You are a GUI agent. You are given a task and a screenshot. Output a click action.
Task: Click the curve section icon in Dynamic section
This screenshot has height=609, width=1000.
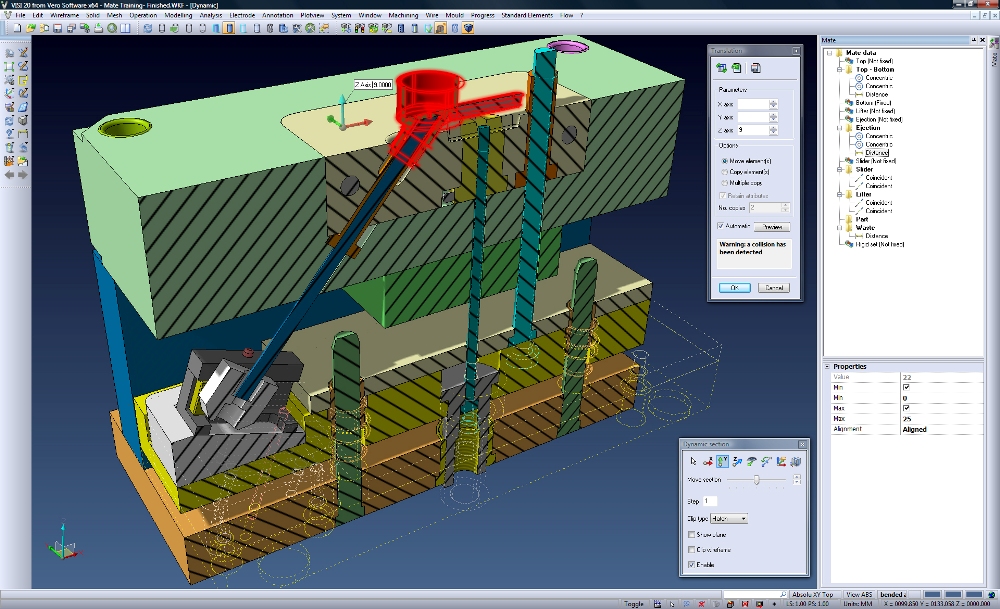pyautogui.click(x=767, y=461)
